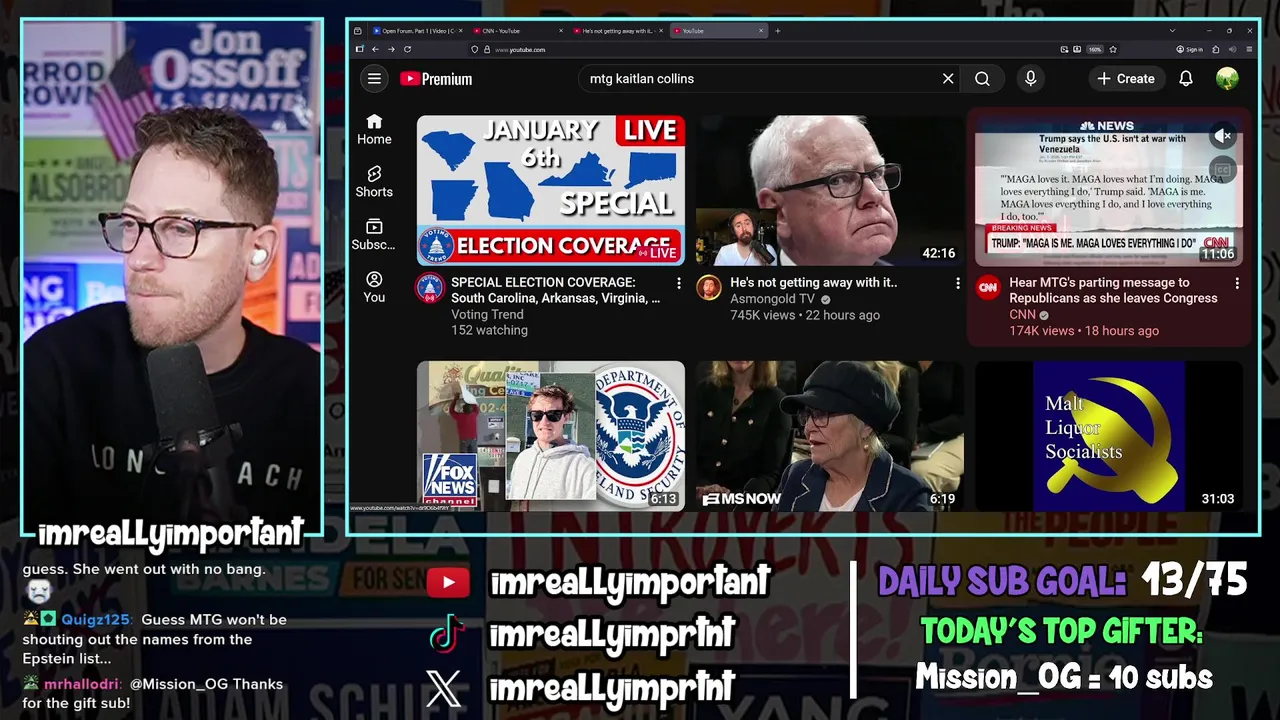The image size is (1280, 720).
Task: Open the You section in the sidebar
Action: pos(374,287)
